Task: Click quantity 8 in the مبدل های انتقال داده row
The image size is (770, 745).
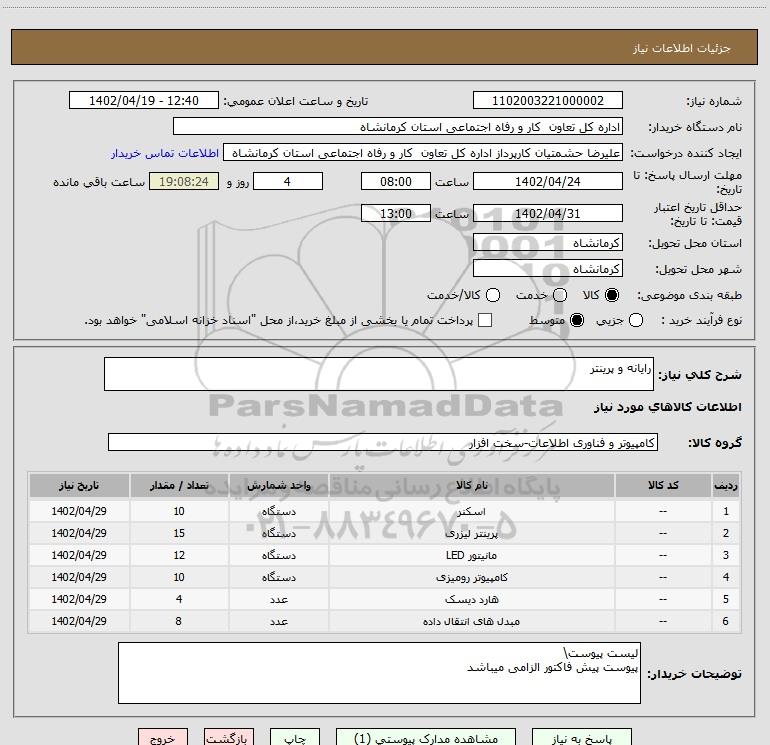Action: (x=179, y=622)
